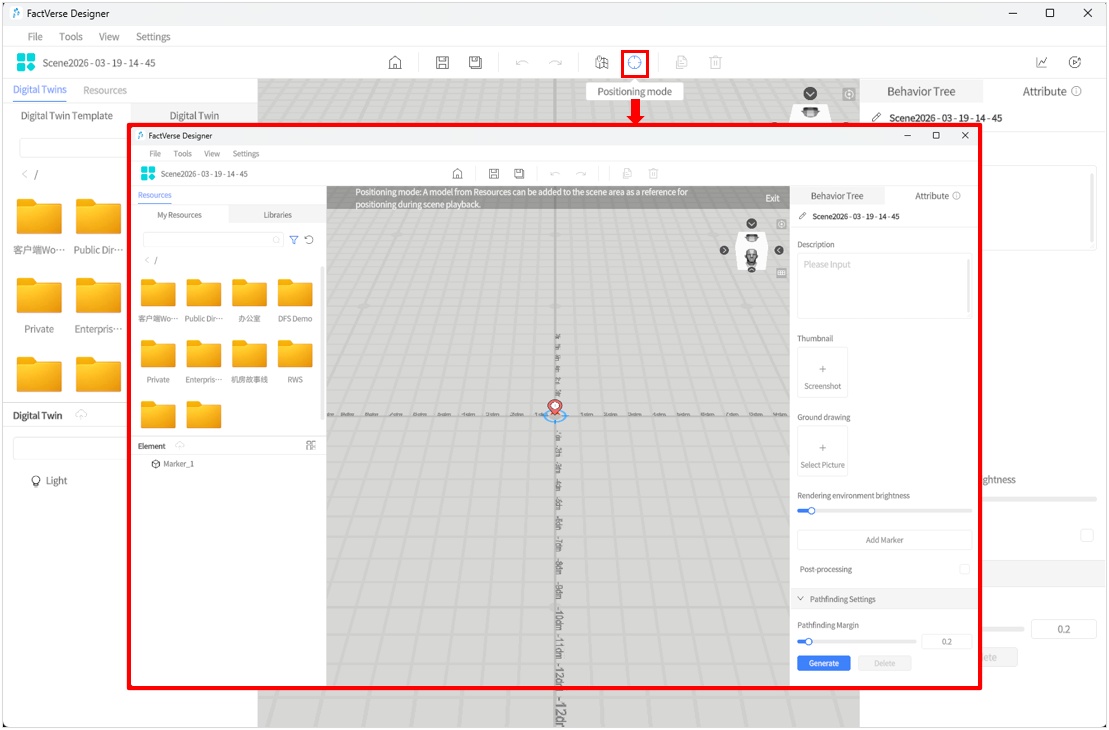The height and width of the screenshot is (730, 1109).
Task: Switch to the Behavior Tree tab
Action: tap(837, 195)
